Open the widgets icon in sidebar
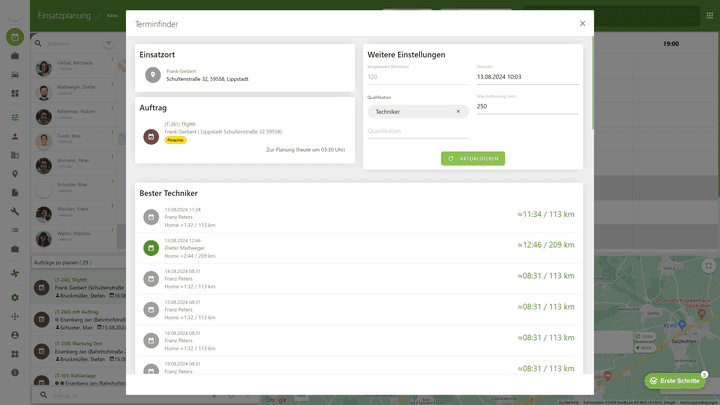Screen dimensions: 720x405 [x=15, y=354]
